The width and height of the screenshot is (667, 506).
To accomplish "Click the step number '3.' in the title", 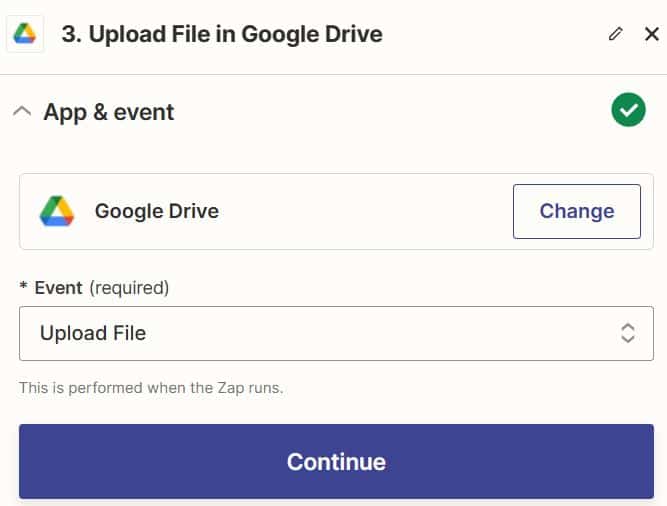I will (x=71, y=34).
